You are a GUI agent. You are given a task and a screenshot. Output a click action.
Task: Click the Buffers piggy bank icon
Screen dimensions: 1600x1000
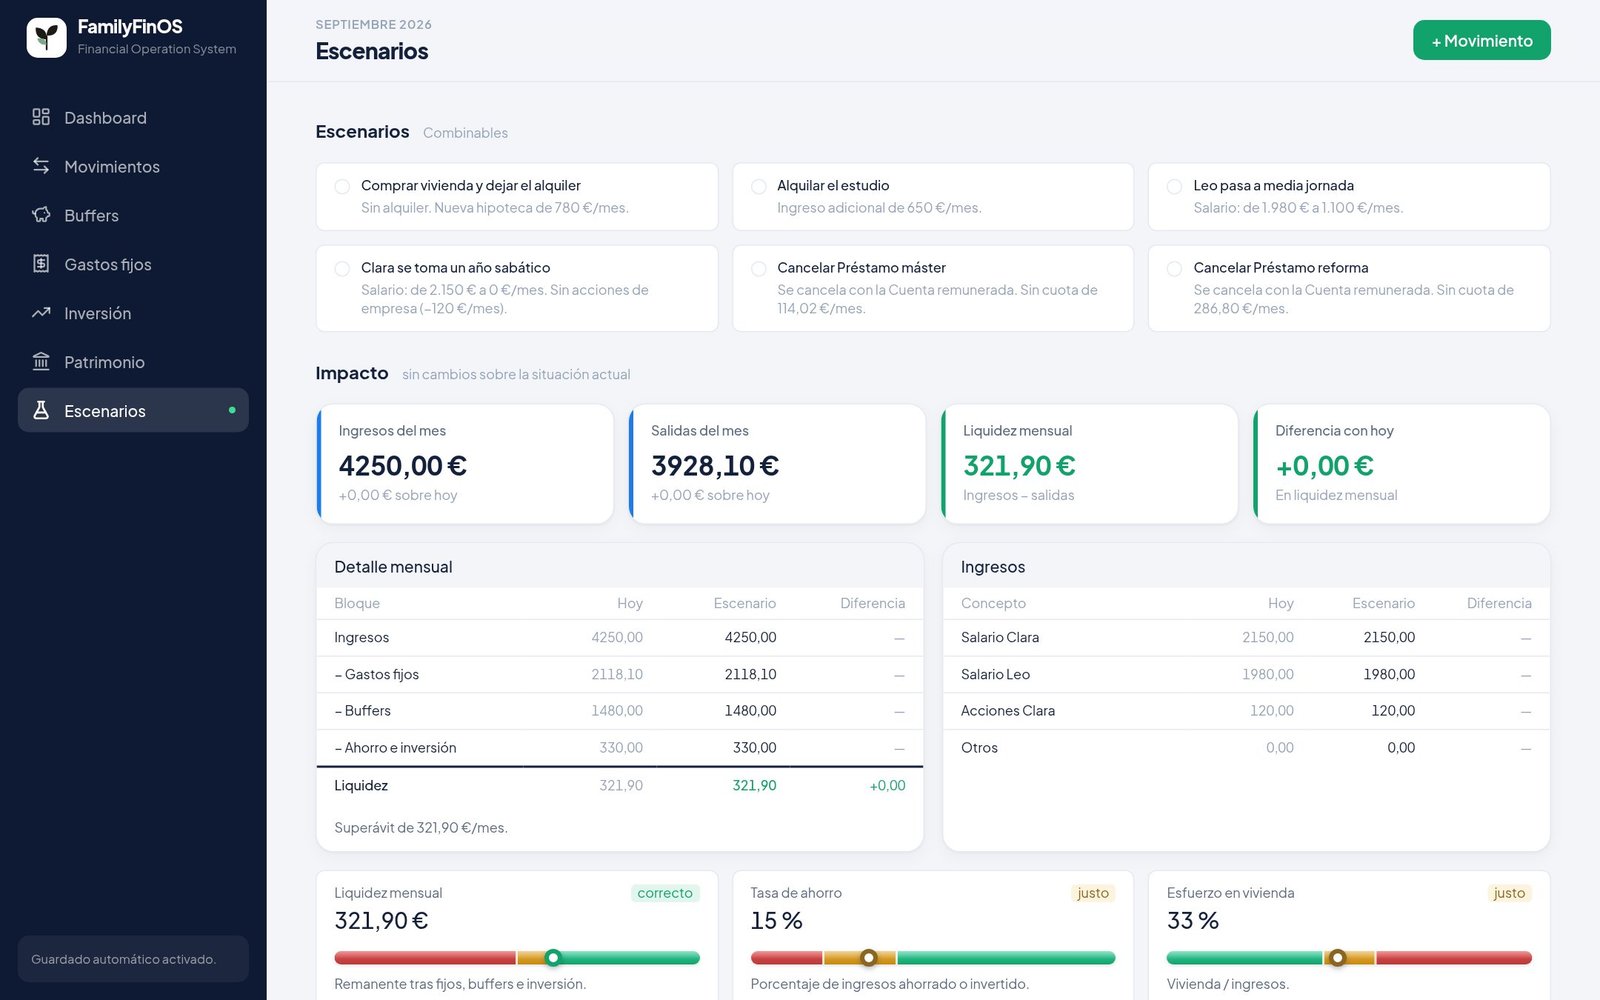click(41, 215)
